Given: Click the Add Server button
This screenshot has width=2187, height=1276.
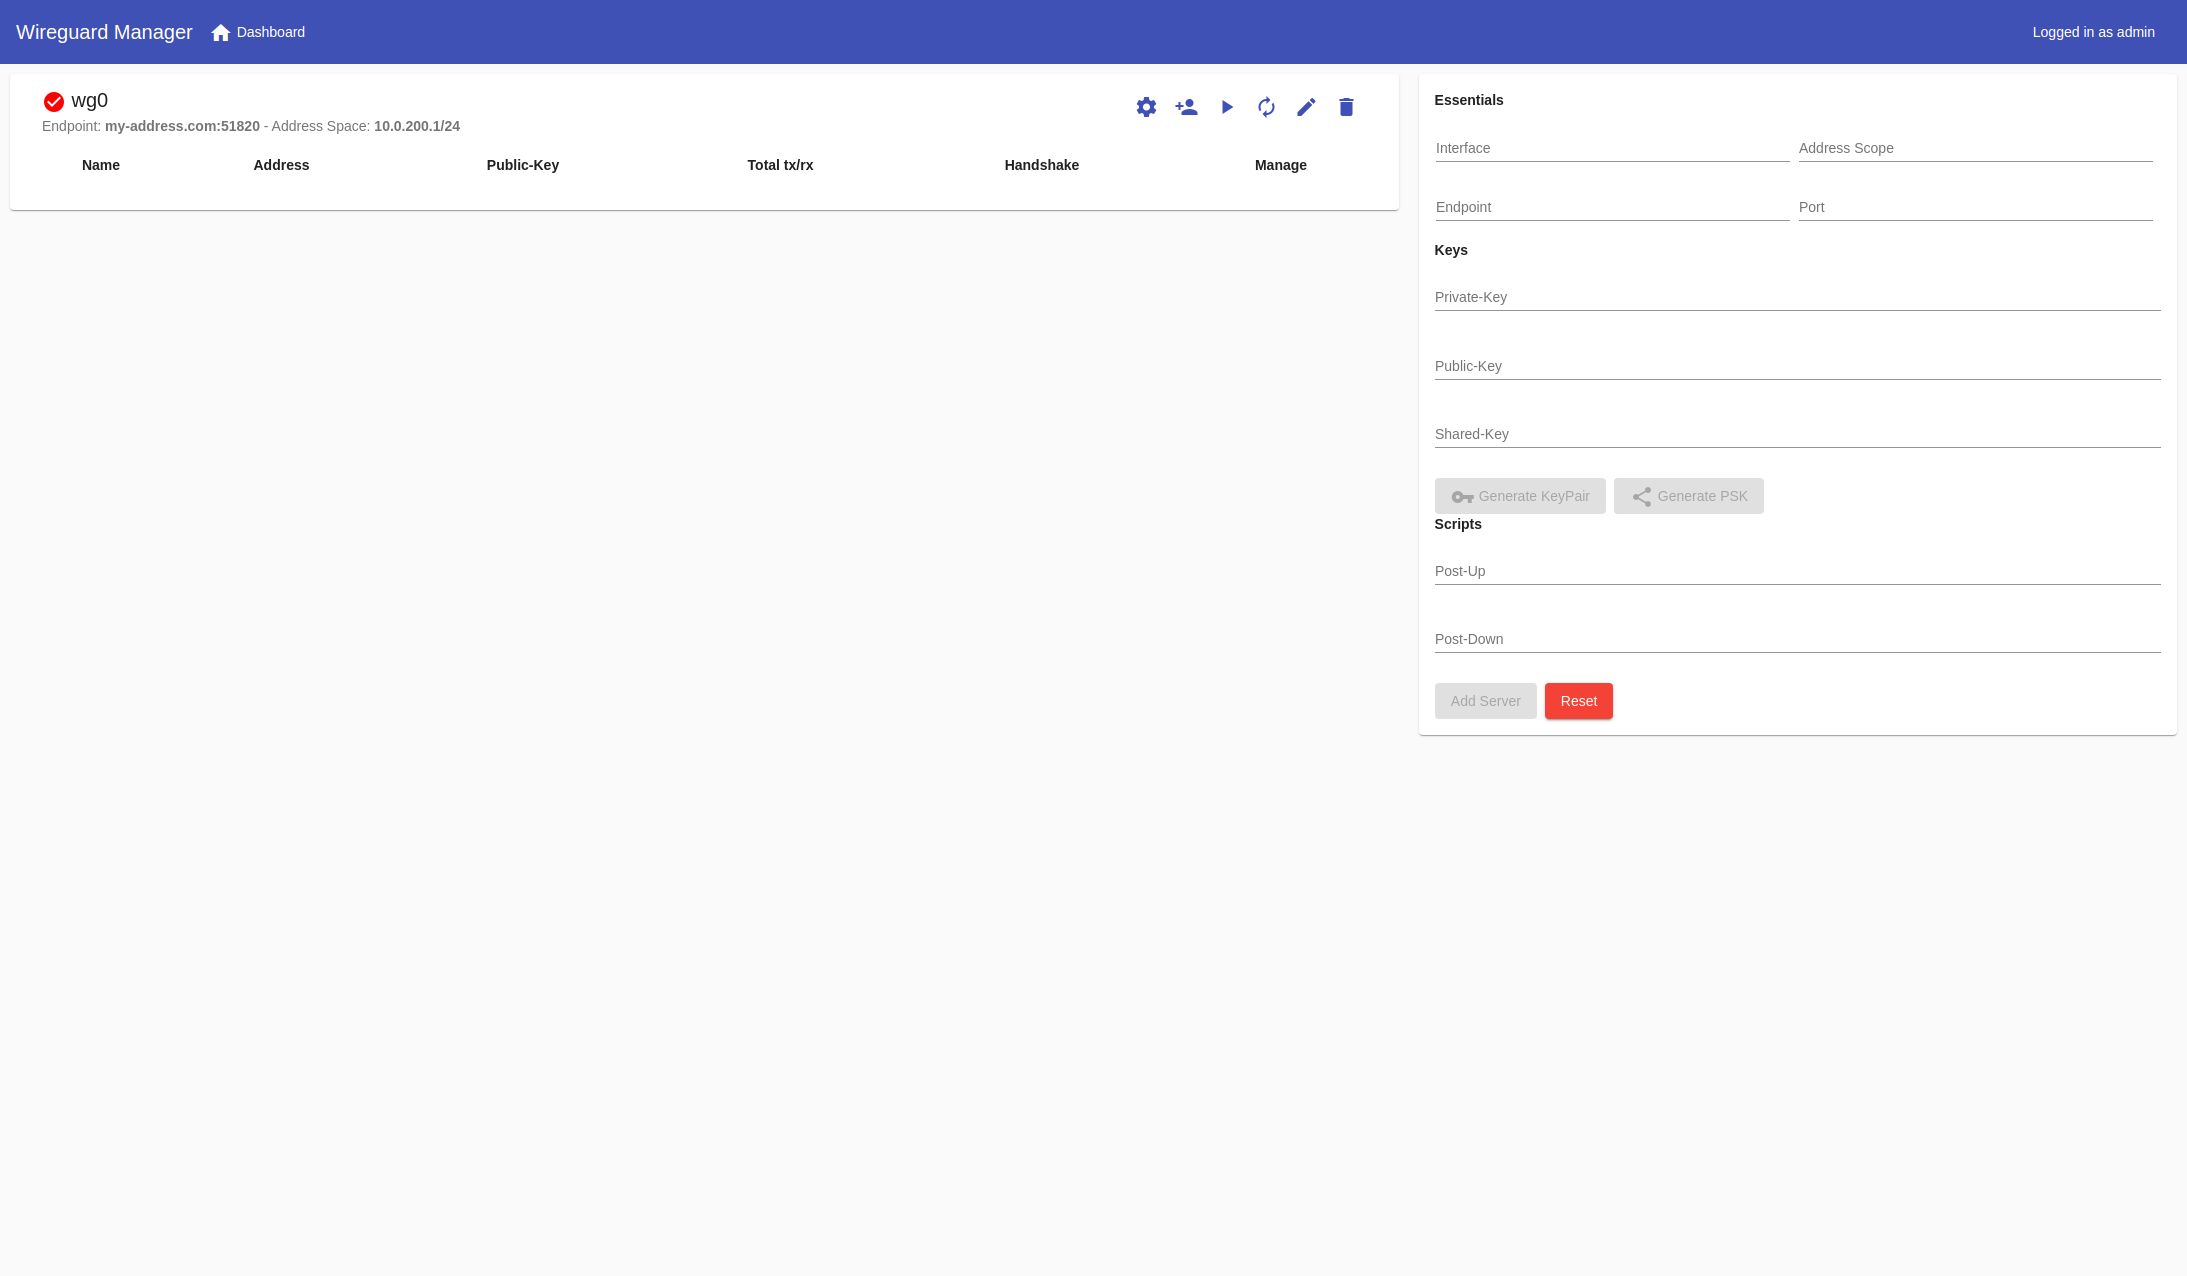Looking at the screenshot, I should (1485, 701).
